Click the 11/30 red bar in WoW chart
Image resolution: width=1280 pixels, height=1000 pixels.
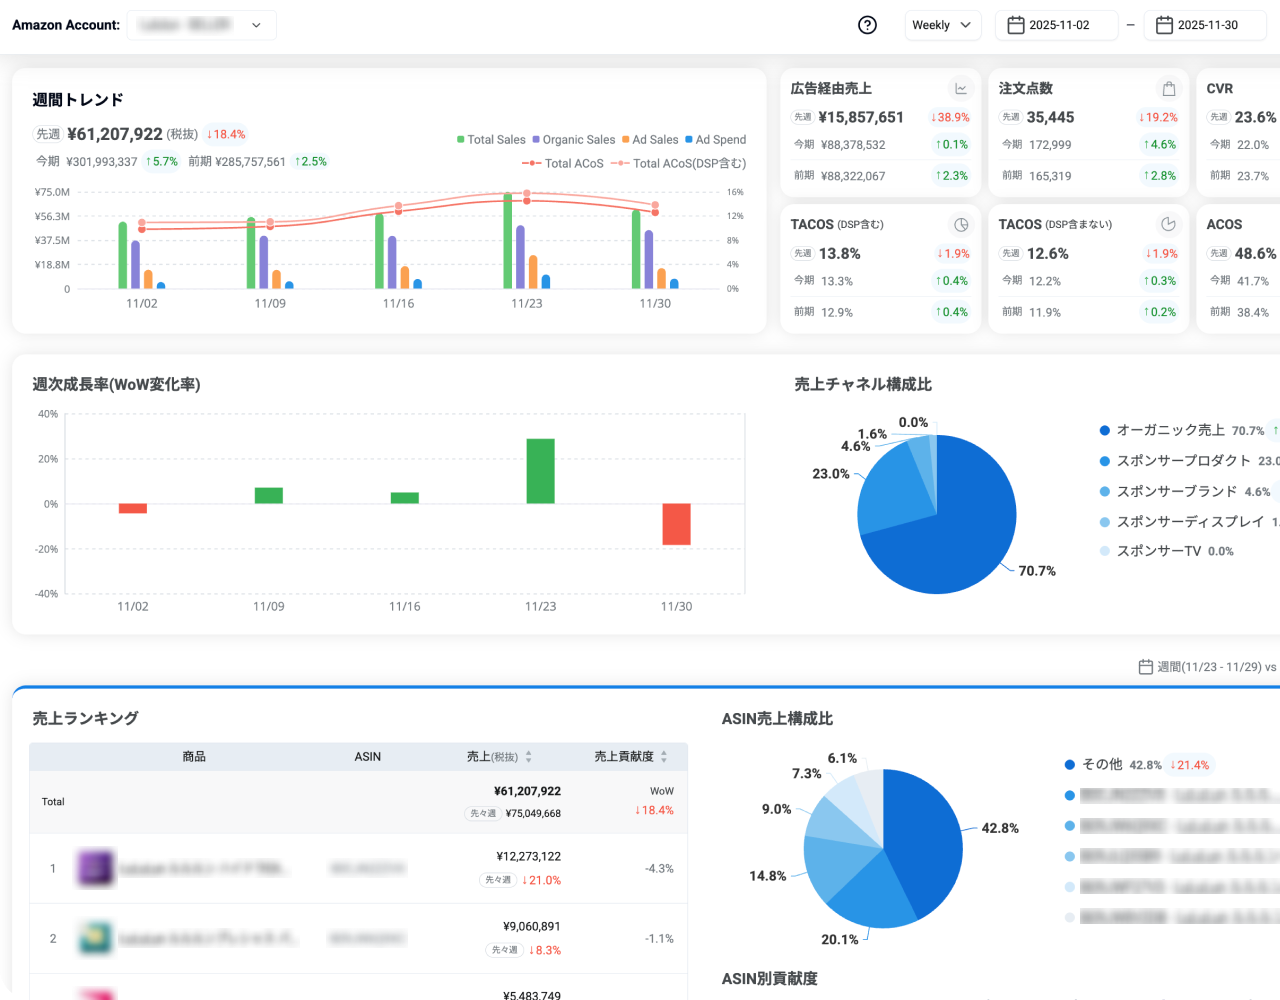point(677,524)
